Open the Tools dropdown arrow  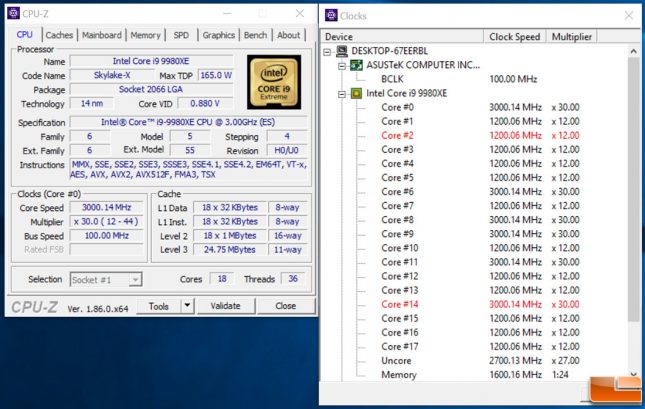187,306
